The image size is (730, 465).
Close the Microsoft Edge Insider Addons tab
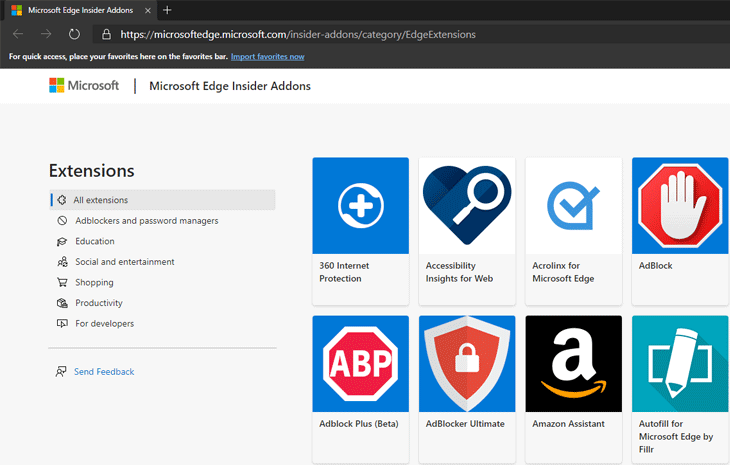pos(148,10)
